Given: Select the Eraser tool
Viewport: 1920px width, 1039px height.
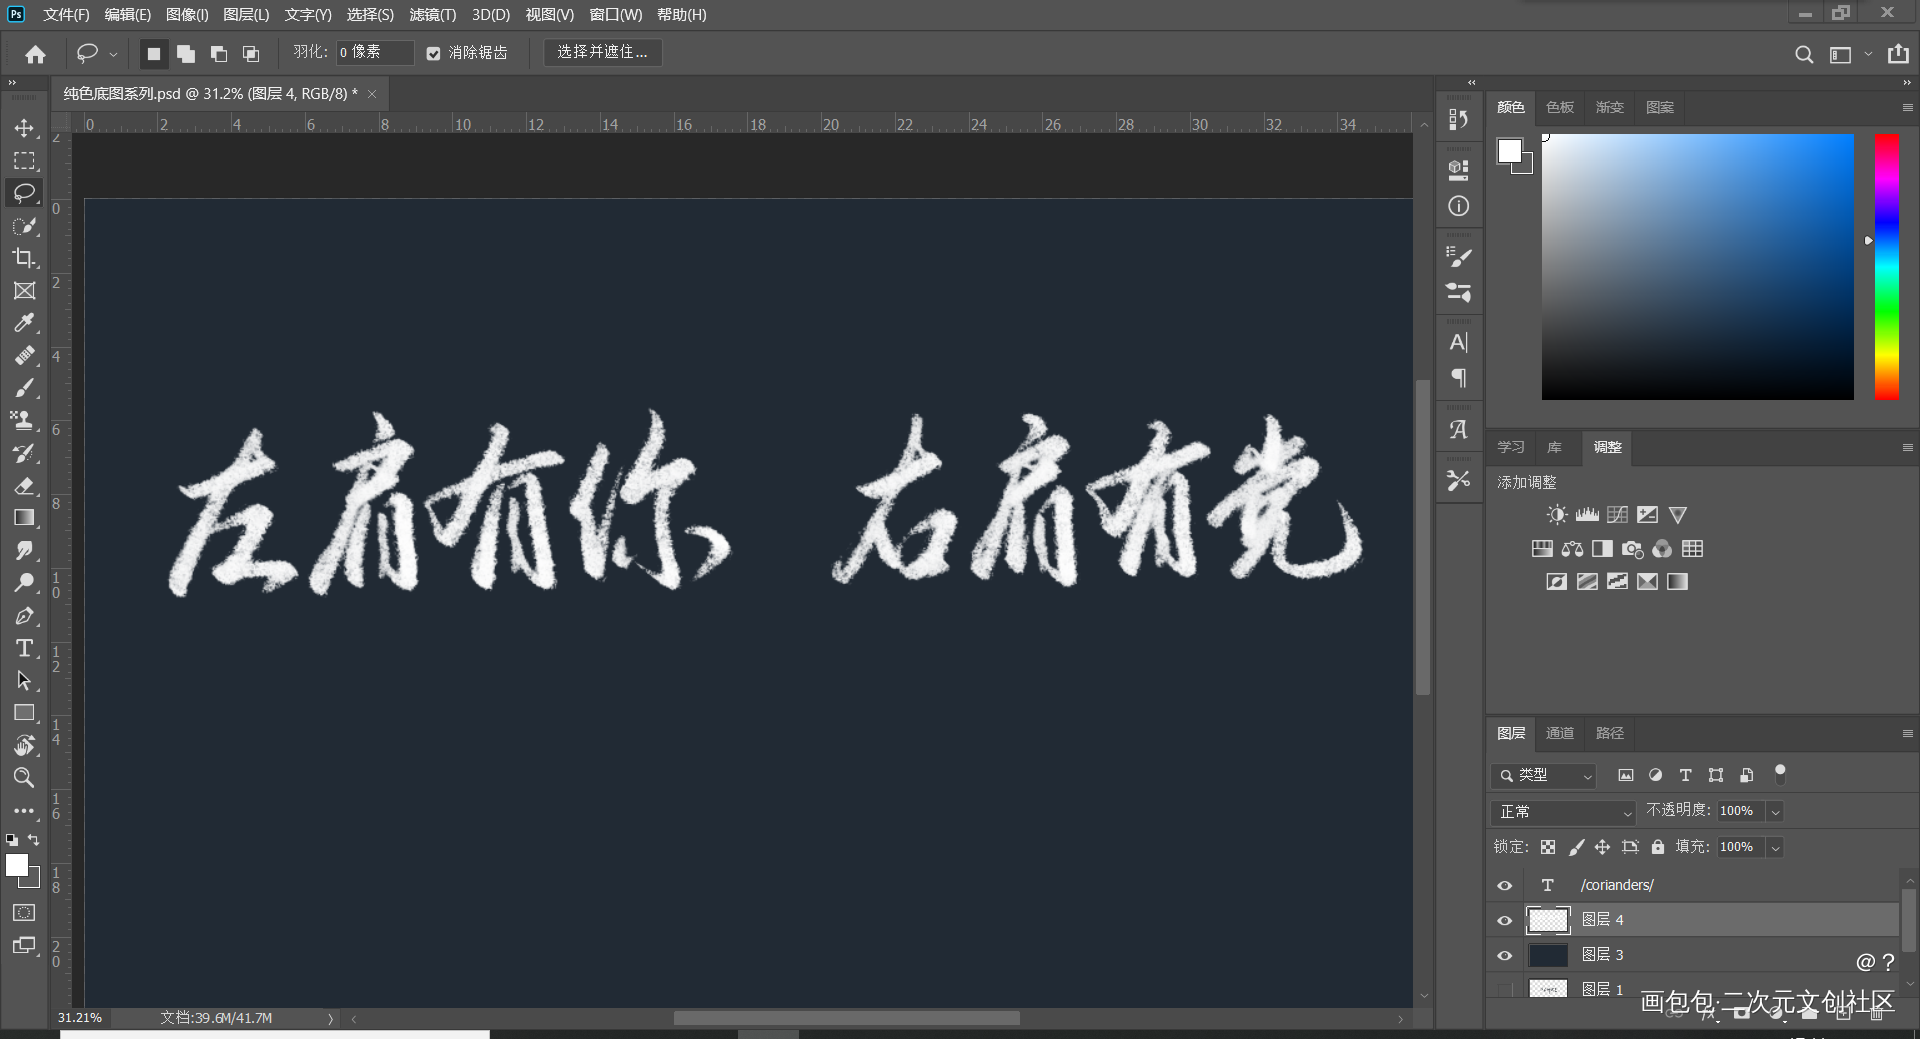Looking at the screenshot, I should (24, 486).
